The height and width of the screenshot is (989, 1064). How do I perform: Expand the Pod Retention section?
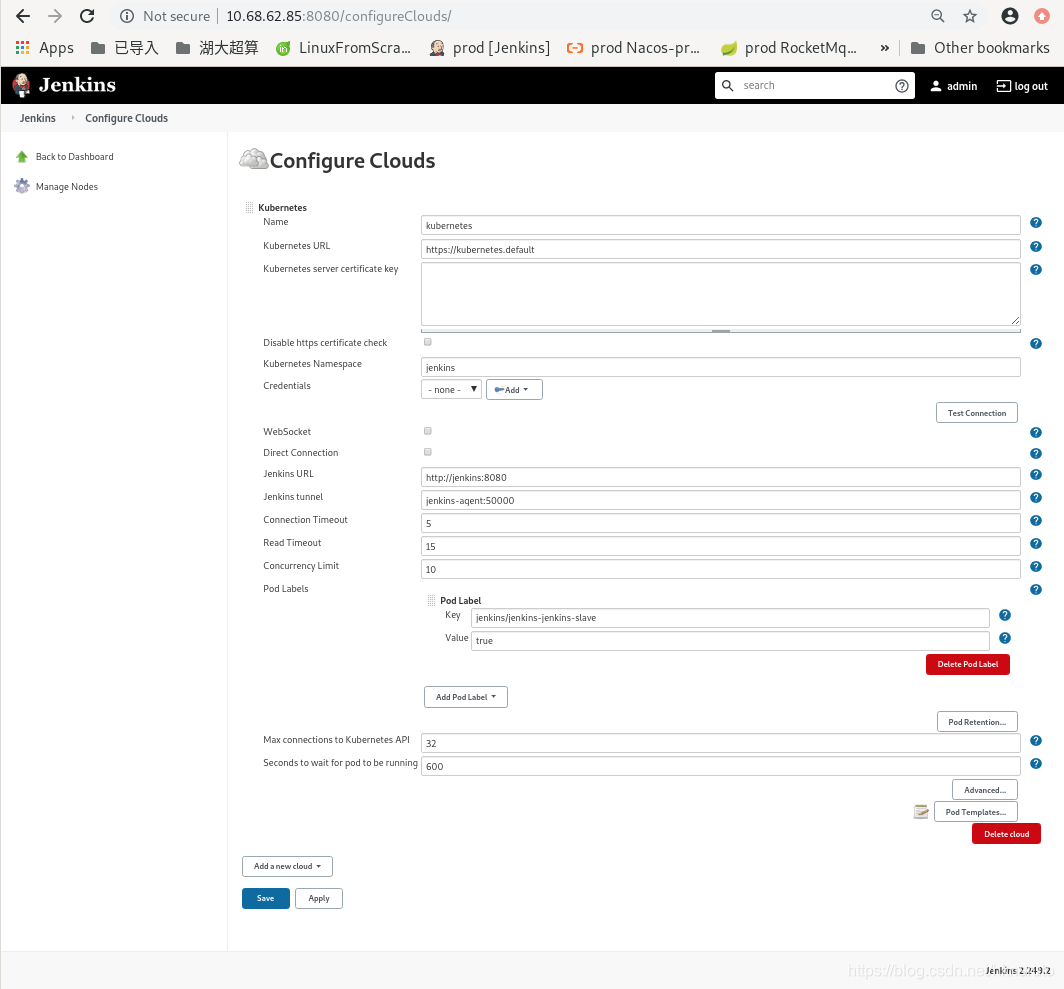click(977, 722)
